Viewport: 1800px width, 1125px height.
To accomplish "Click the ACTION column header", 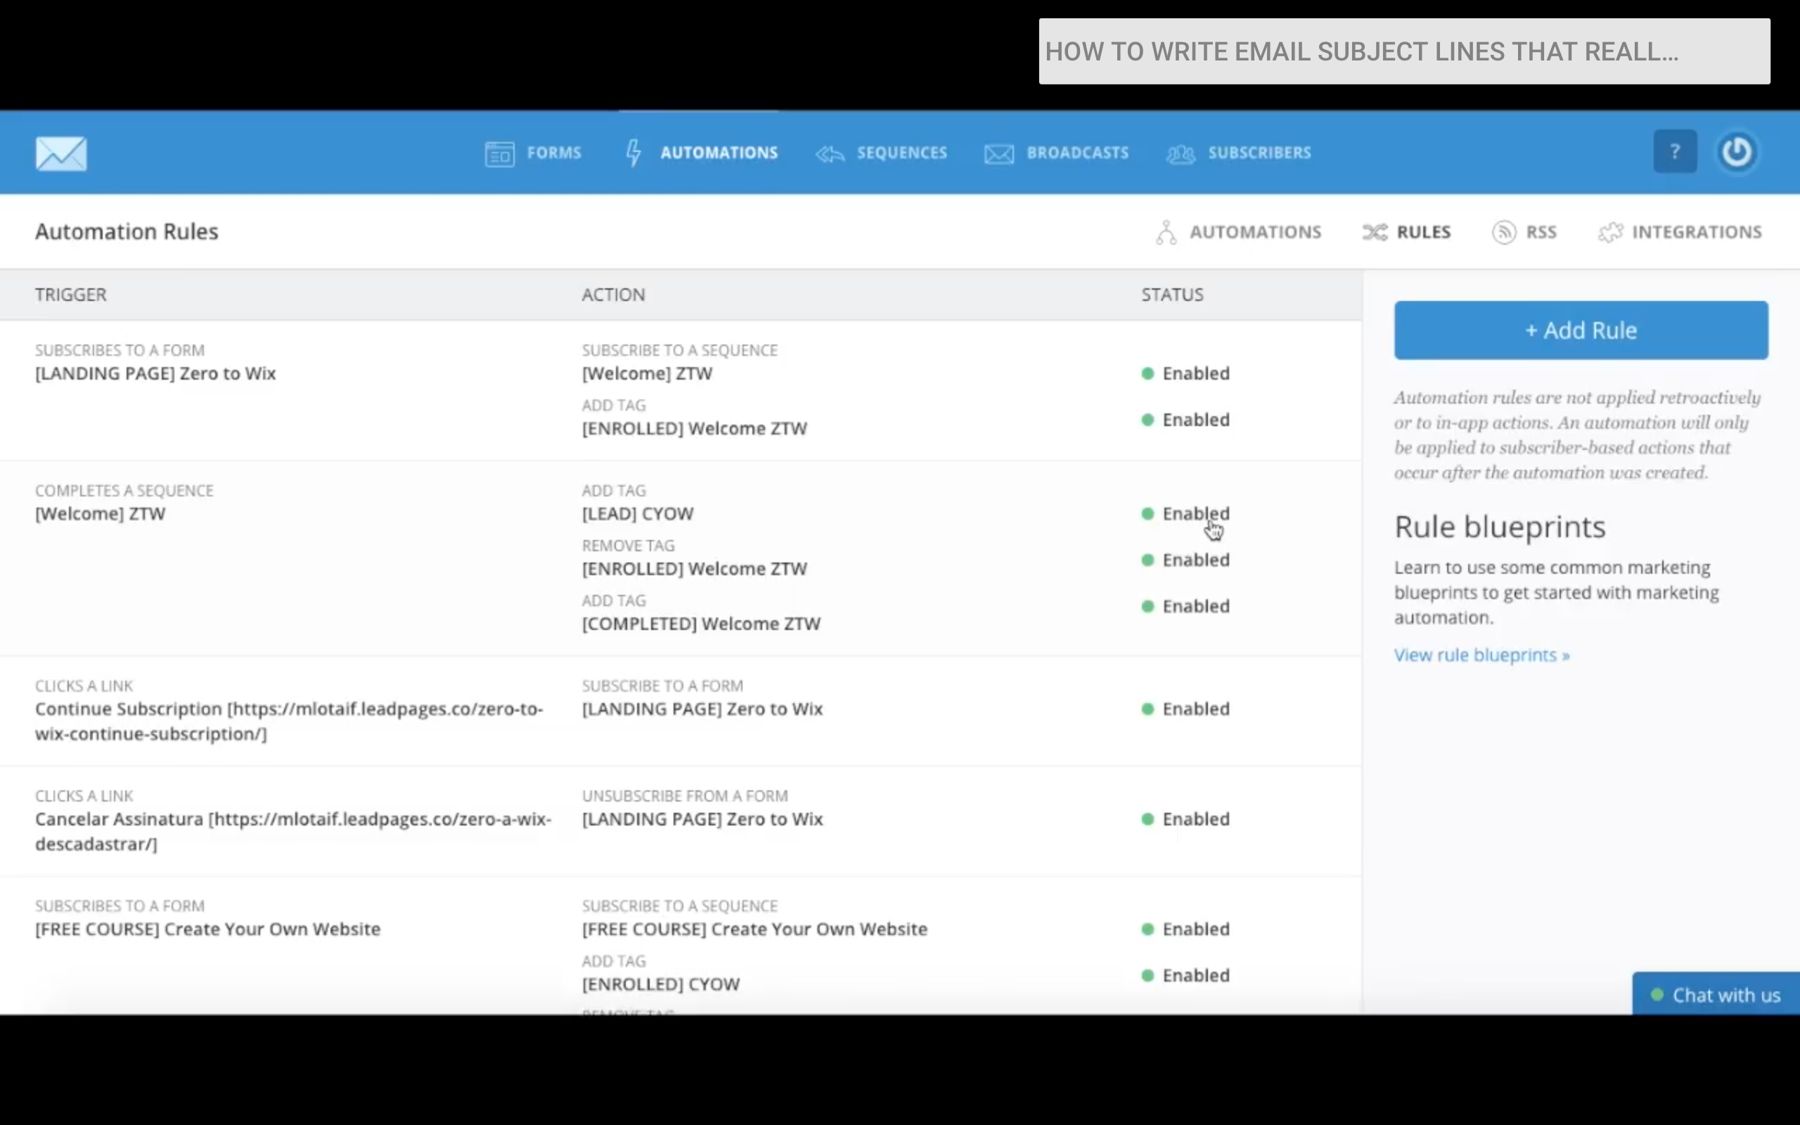I will [613, 295].
